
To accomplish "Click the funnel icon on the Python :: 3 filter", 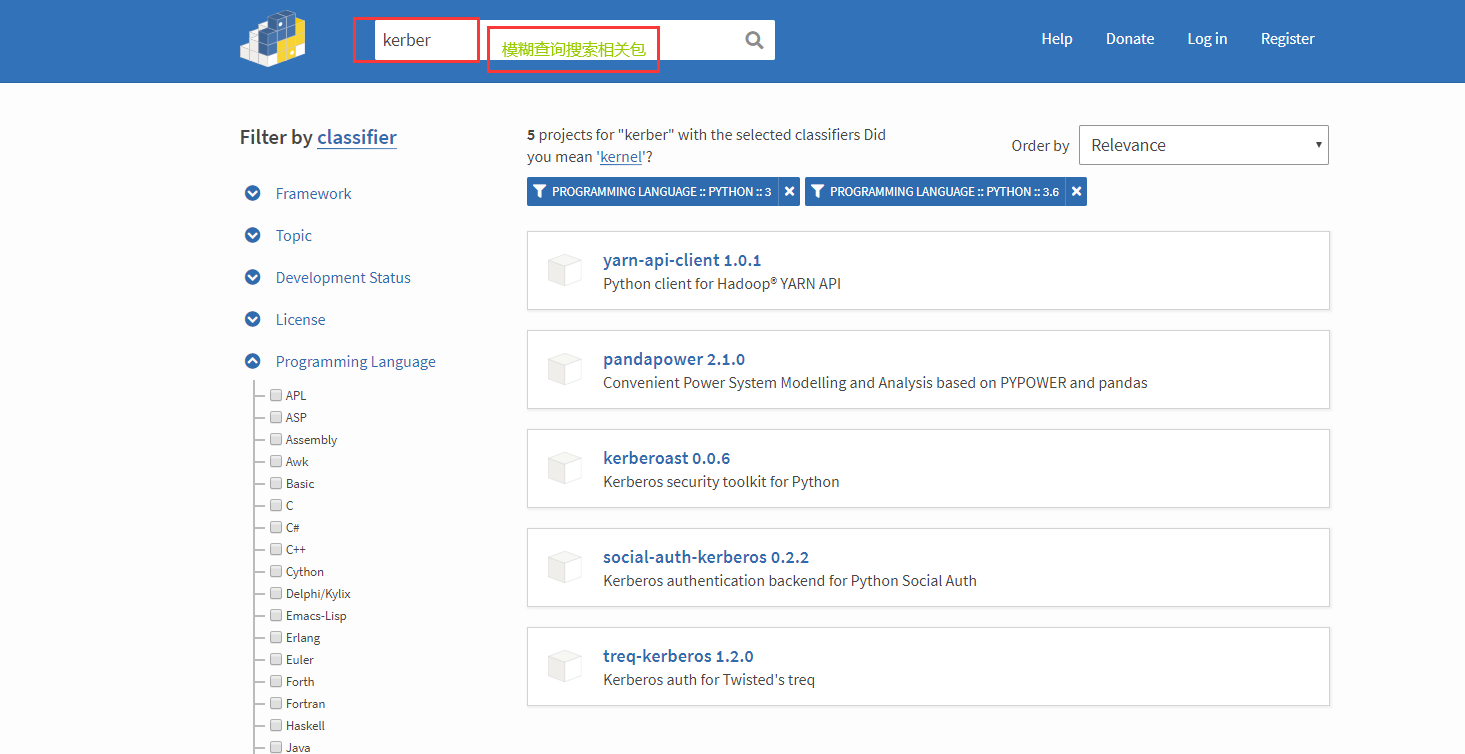I will [x=540, y=191].
